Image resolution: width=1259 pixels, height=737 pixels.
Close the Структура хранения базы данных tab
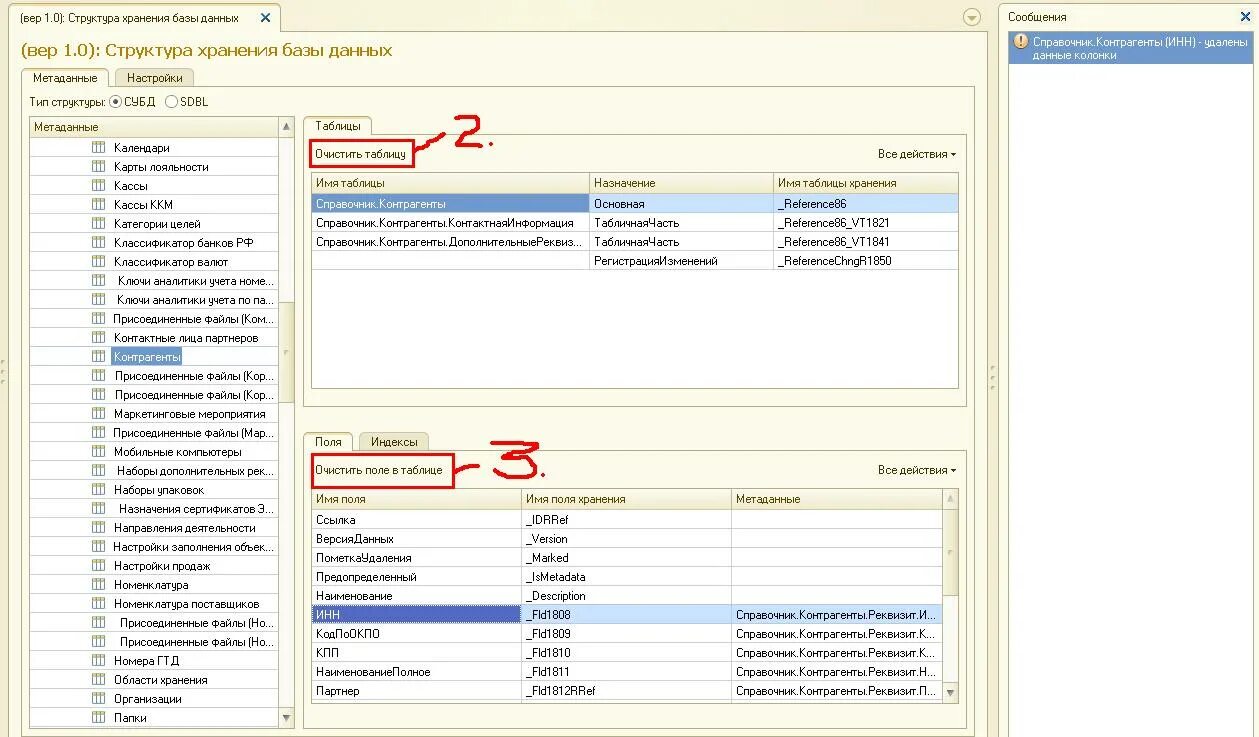click(x=264, y=18)
